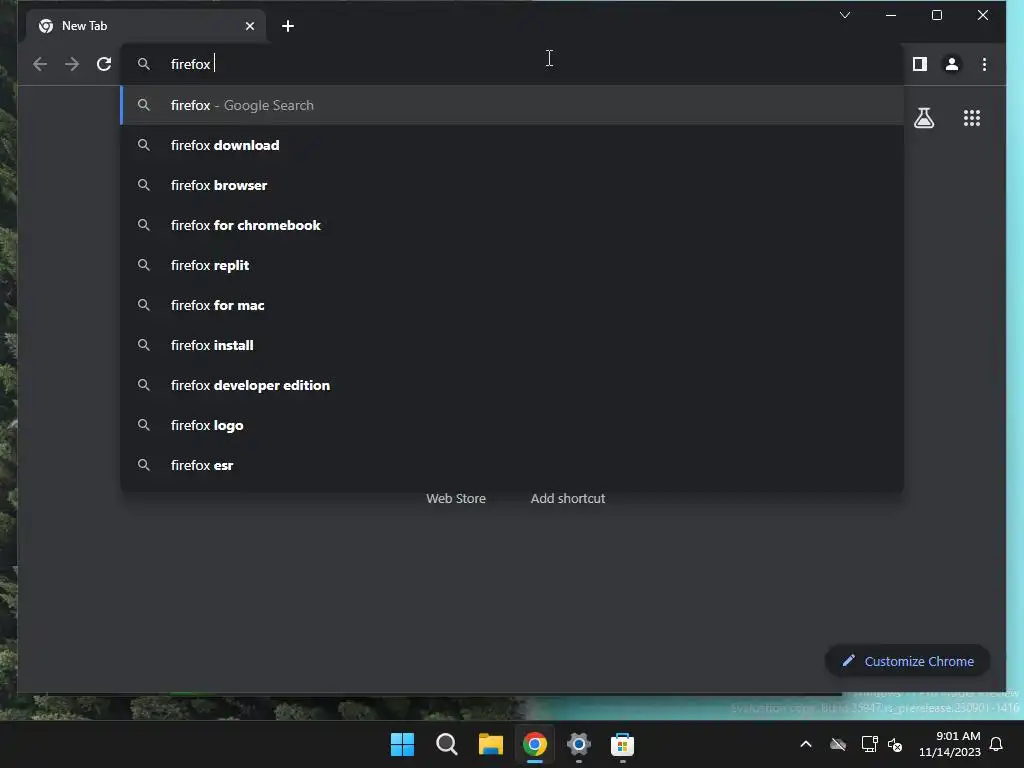1024x768 pixels.
Task: Open the Chrome Labs flask icon
Action: click(923, 118)
